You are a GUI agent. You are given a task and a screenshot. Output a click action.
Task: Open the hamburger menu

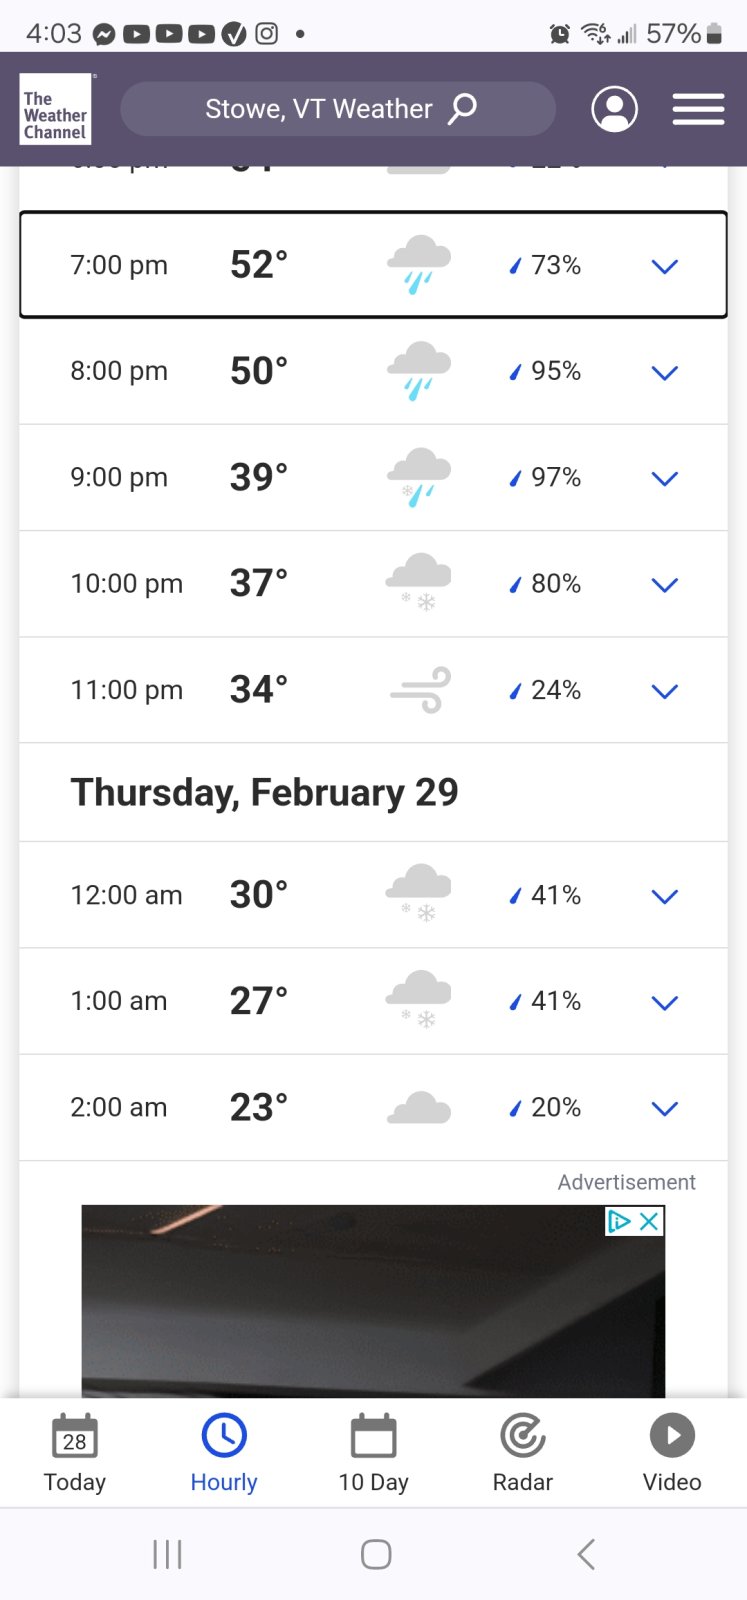698,109
